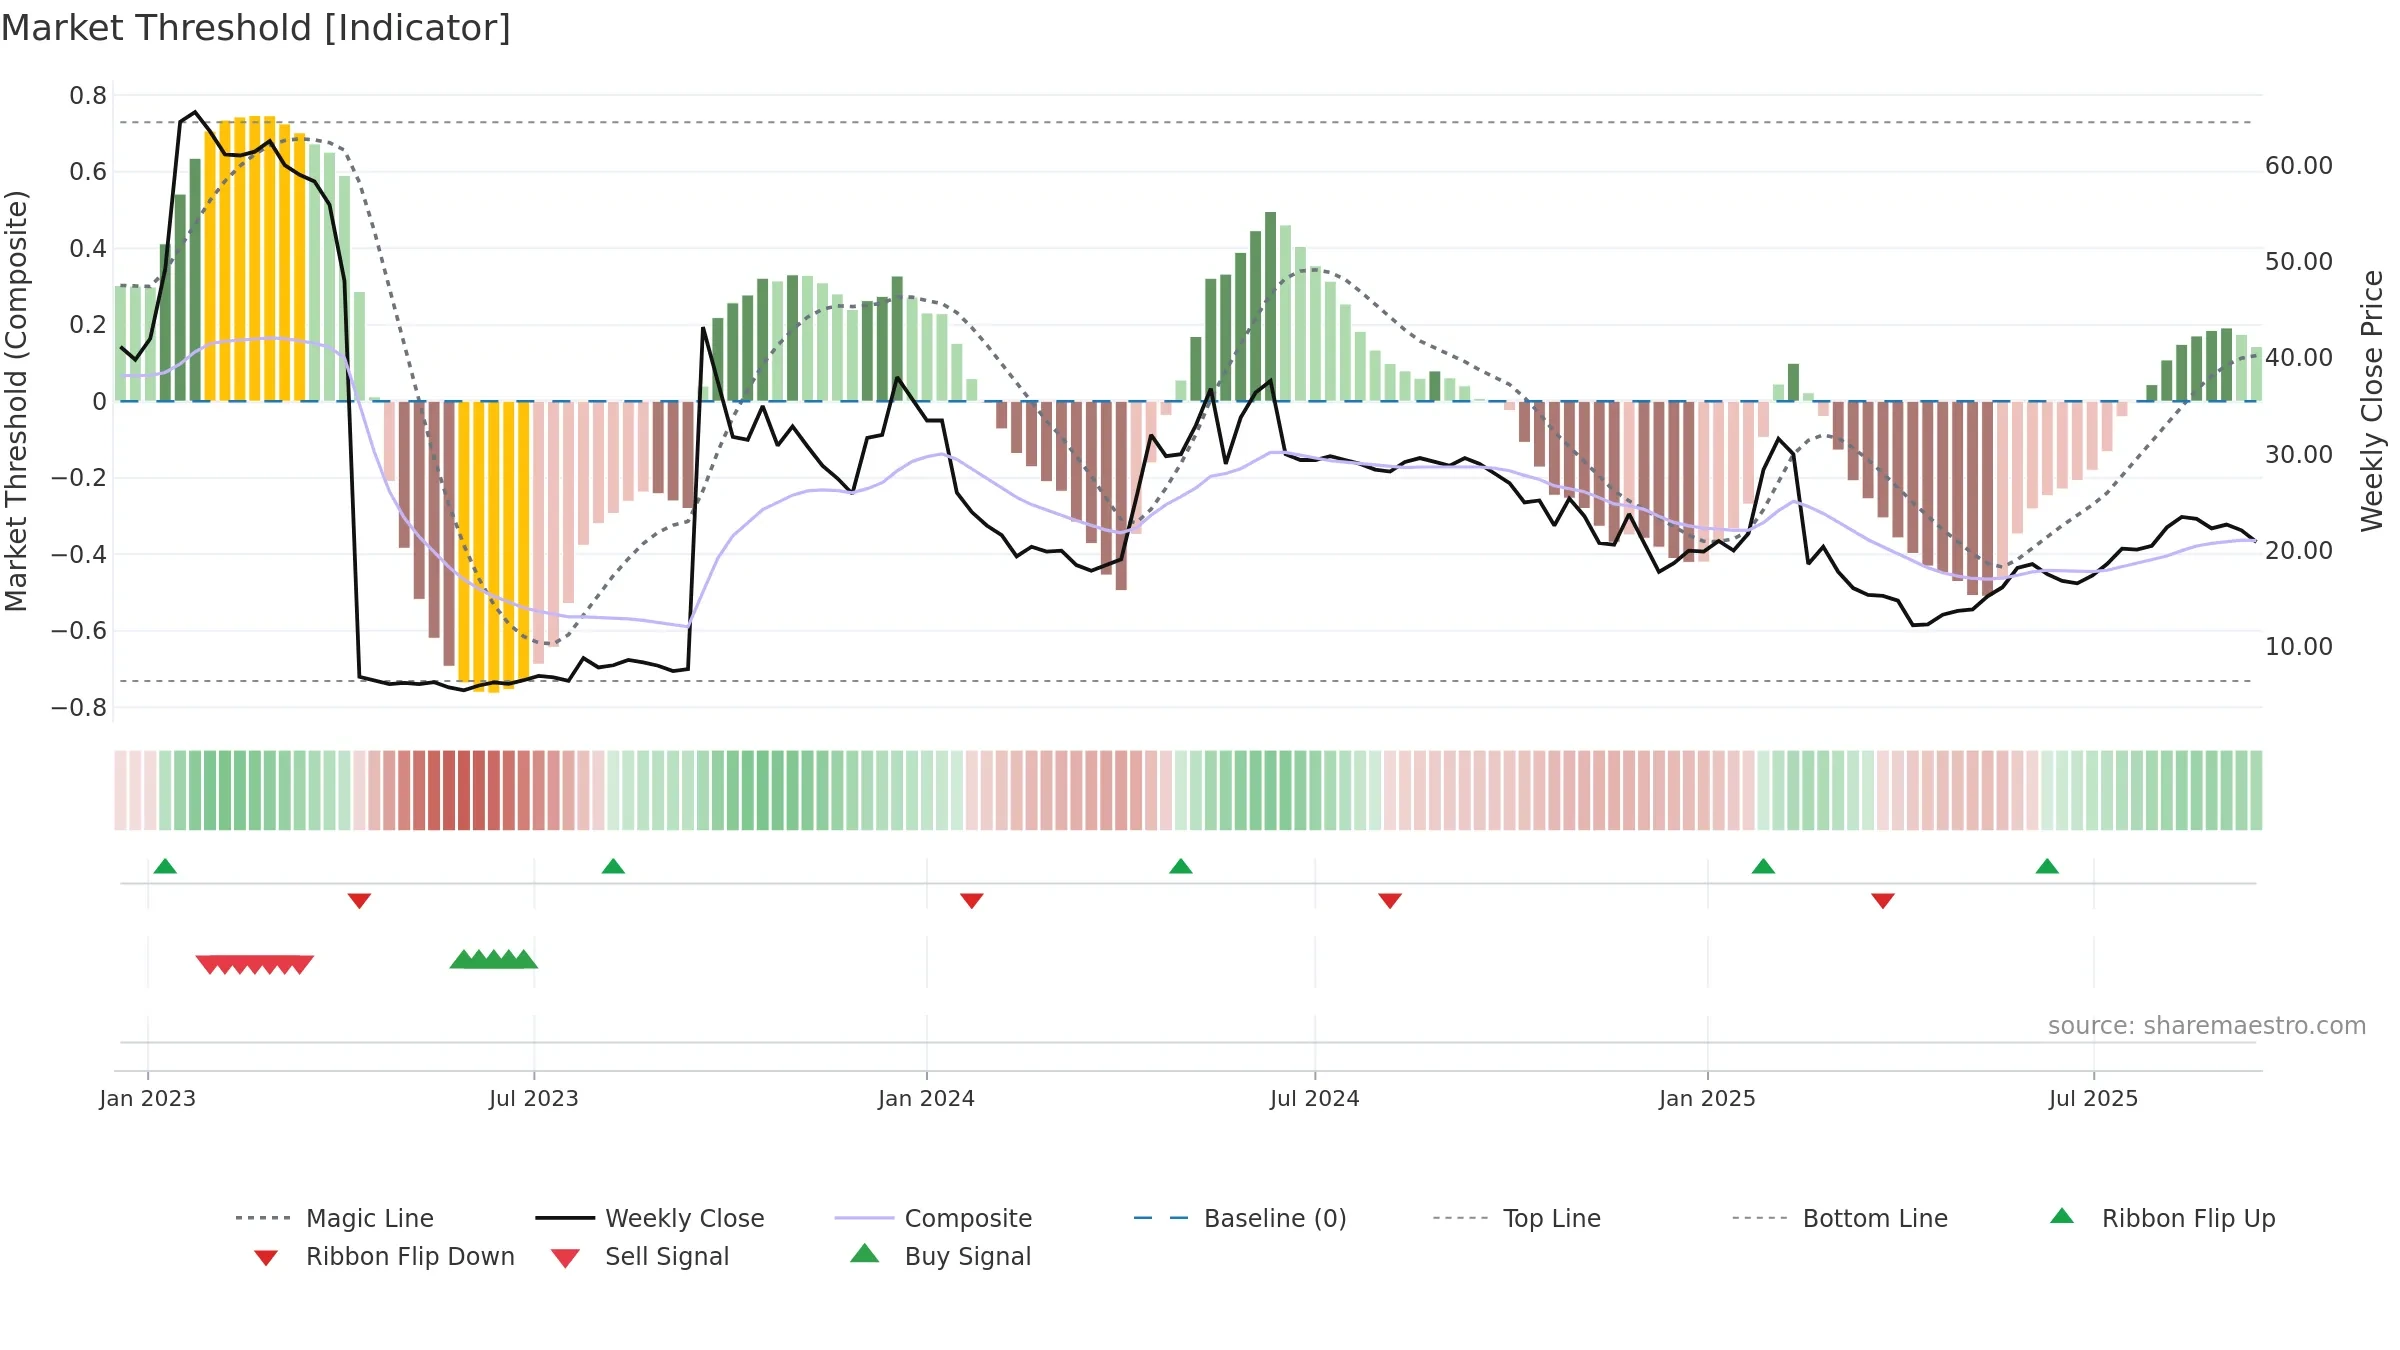2400x1350 pixels.
Task: Click the 0.8 left axis tick label
Action: pyautogui.click(x=88, y=96)
